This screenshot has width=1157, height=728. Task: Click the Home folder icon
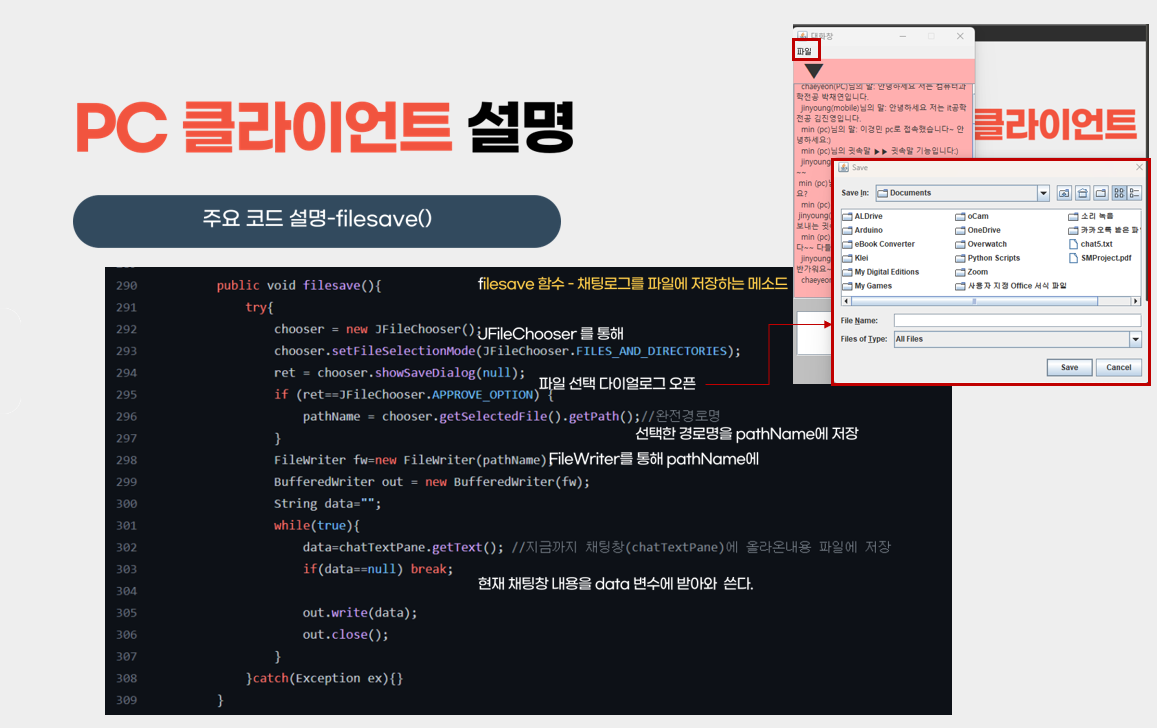(x=1082, y=193)
